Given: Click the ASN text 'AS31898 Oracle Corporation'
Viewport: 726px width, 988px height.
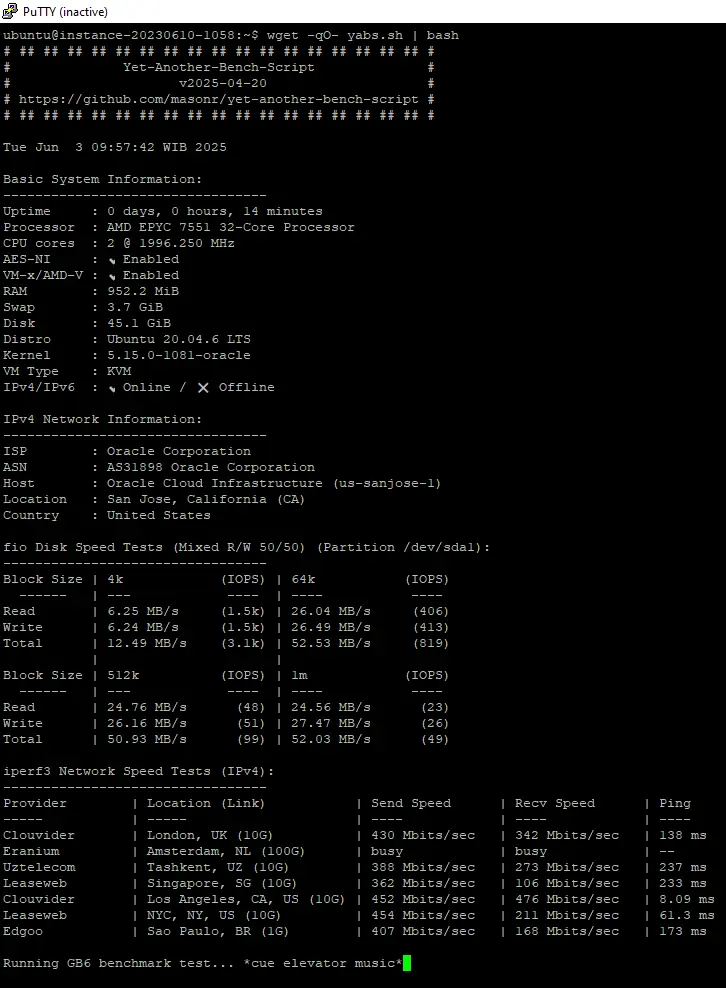Looking at the screenshot, I should [x=211, y=467].
